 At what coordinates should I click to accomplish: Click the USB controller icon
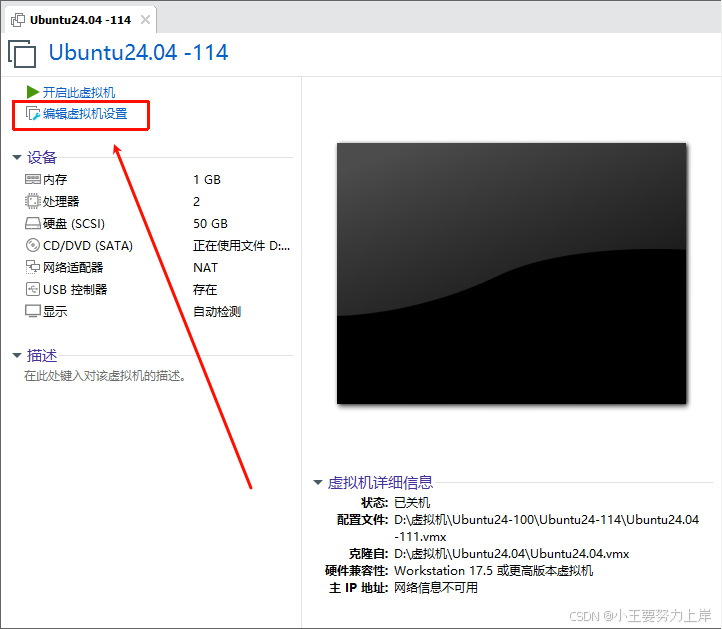coord(33,289)
